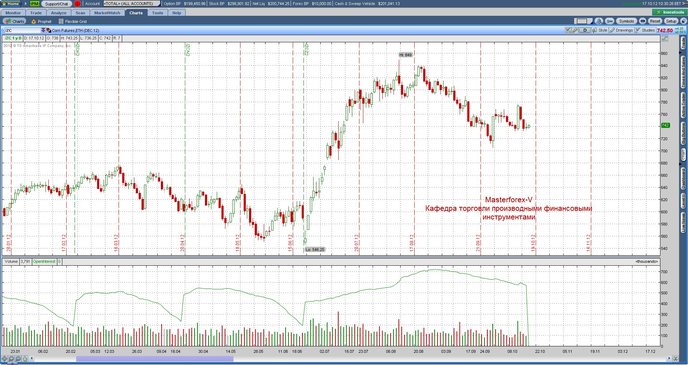Click the Setup button
The height and width of the screenshot is (365, 688).
pos(671,21)
